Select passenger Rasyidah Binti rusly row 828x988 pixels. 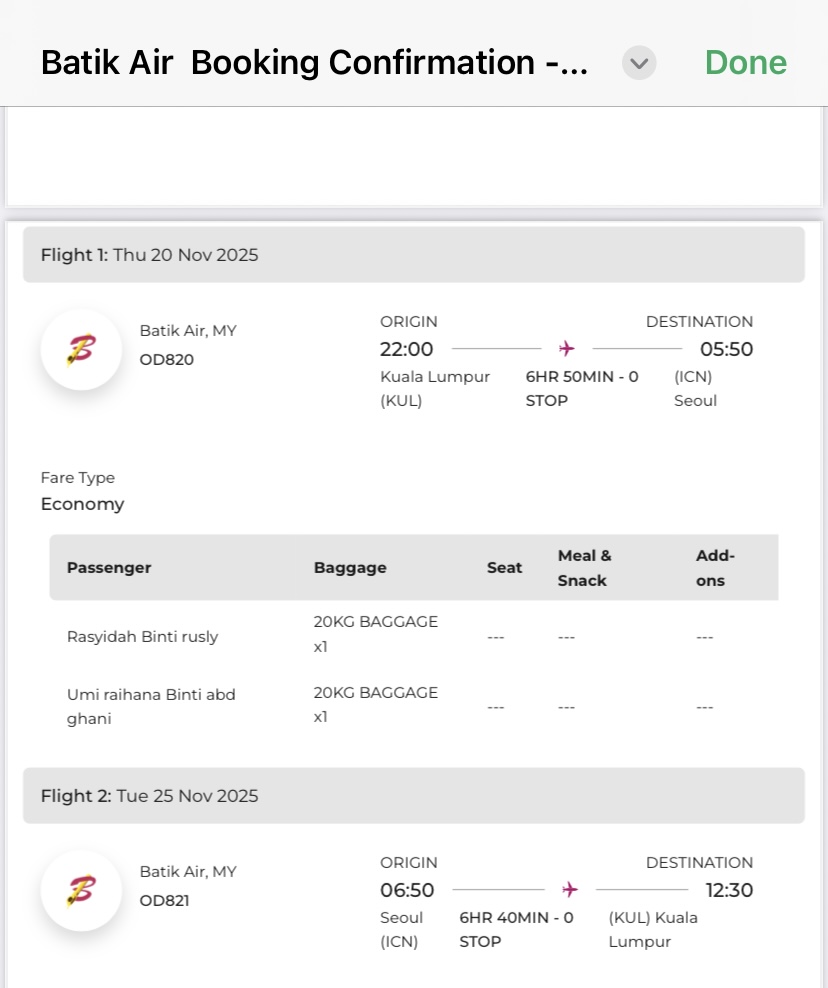[x=142, y=636]
